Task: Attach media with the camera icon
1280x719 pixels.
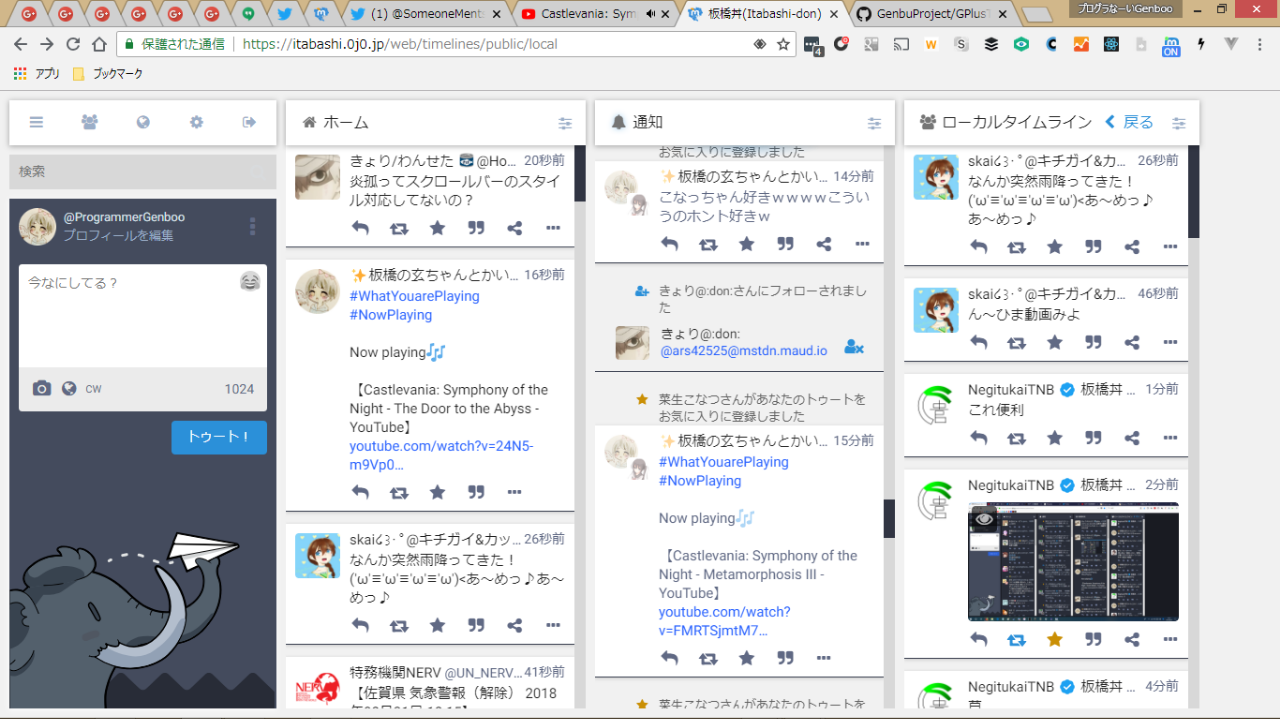Action: pyautogui.click(x=41, y=389)
